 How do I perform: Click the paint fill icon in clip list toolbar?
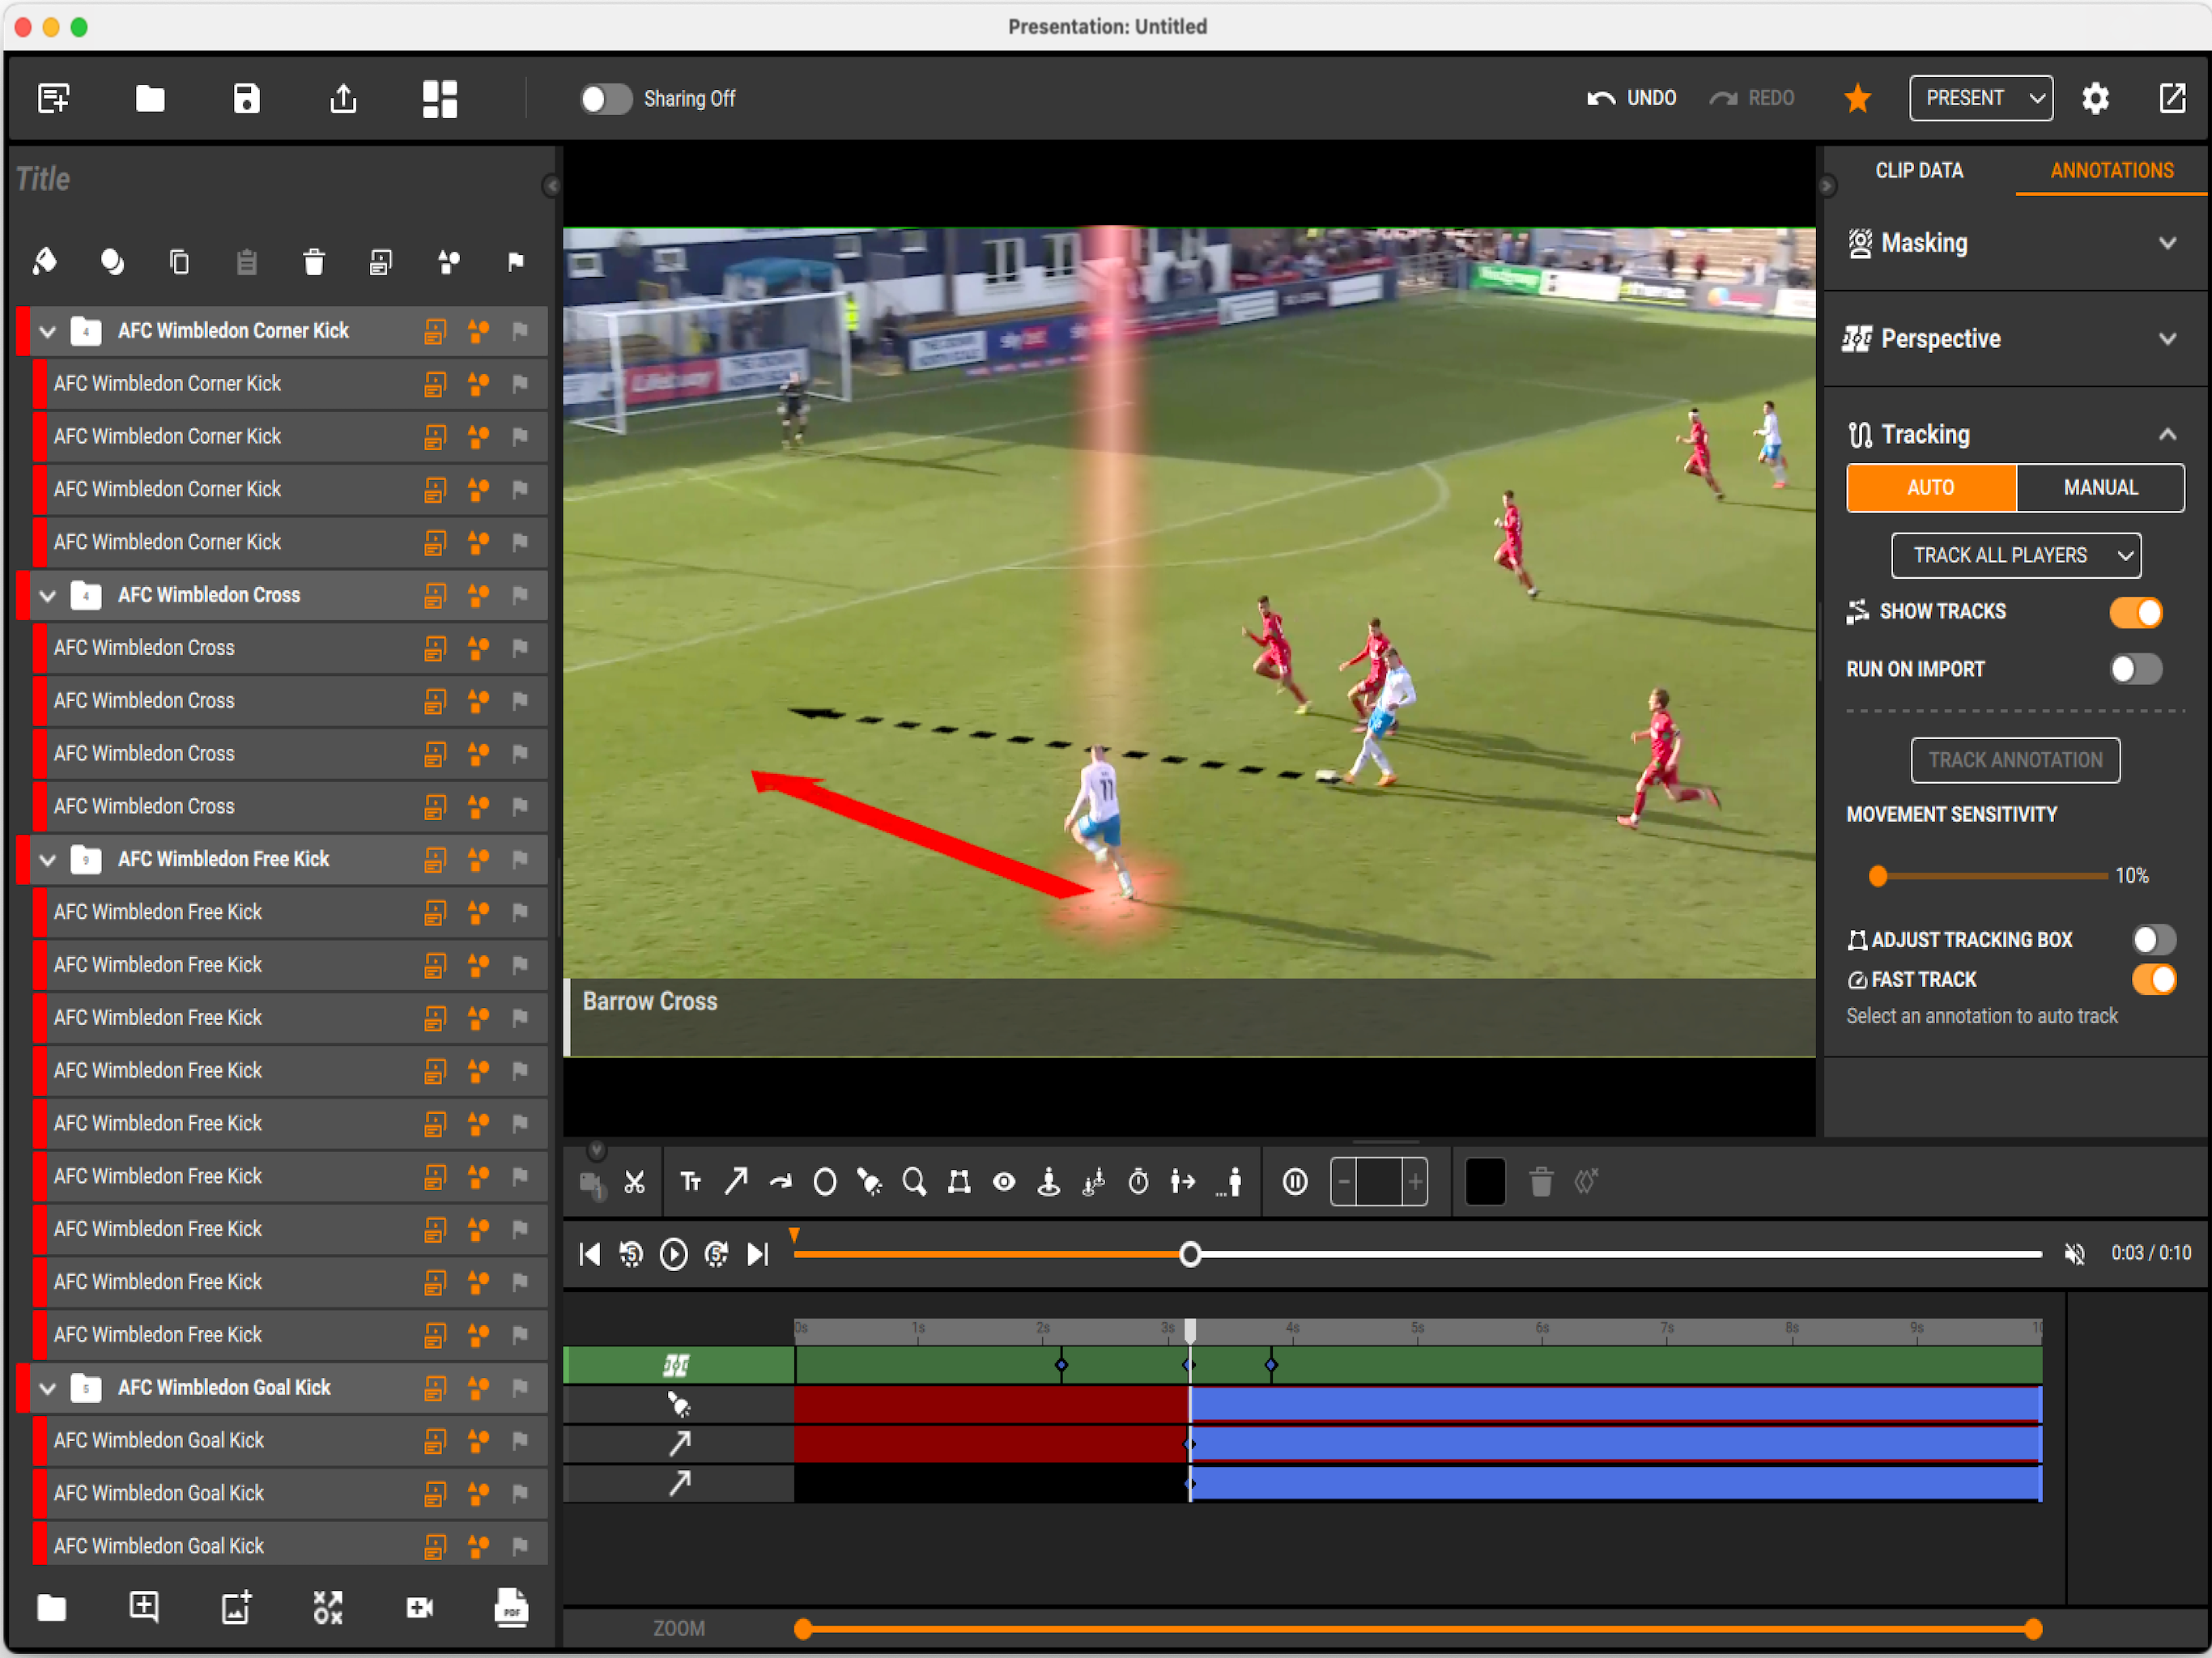pos(45,261)
